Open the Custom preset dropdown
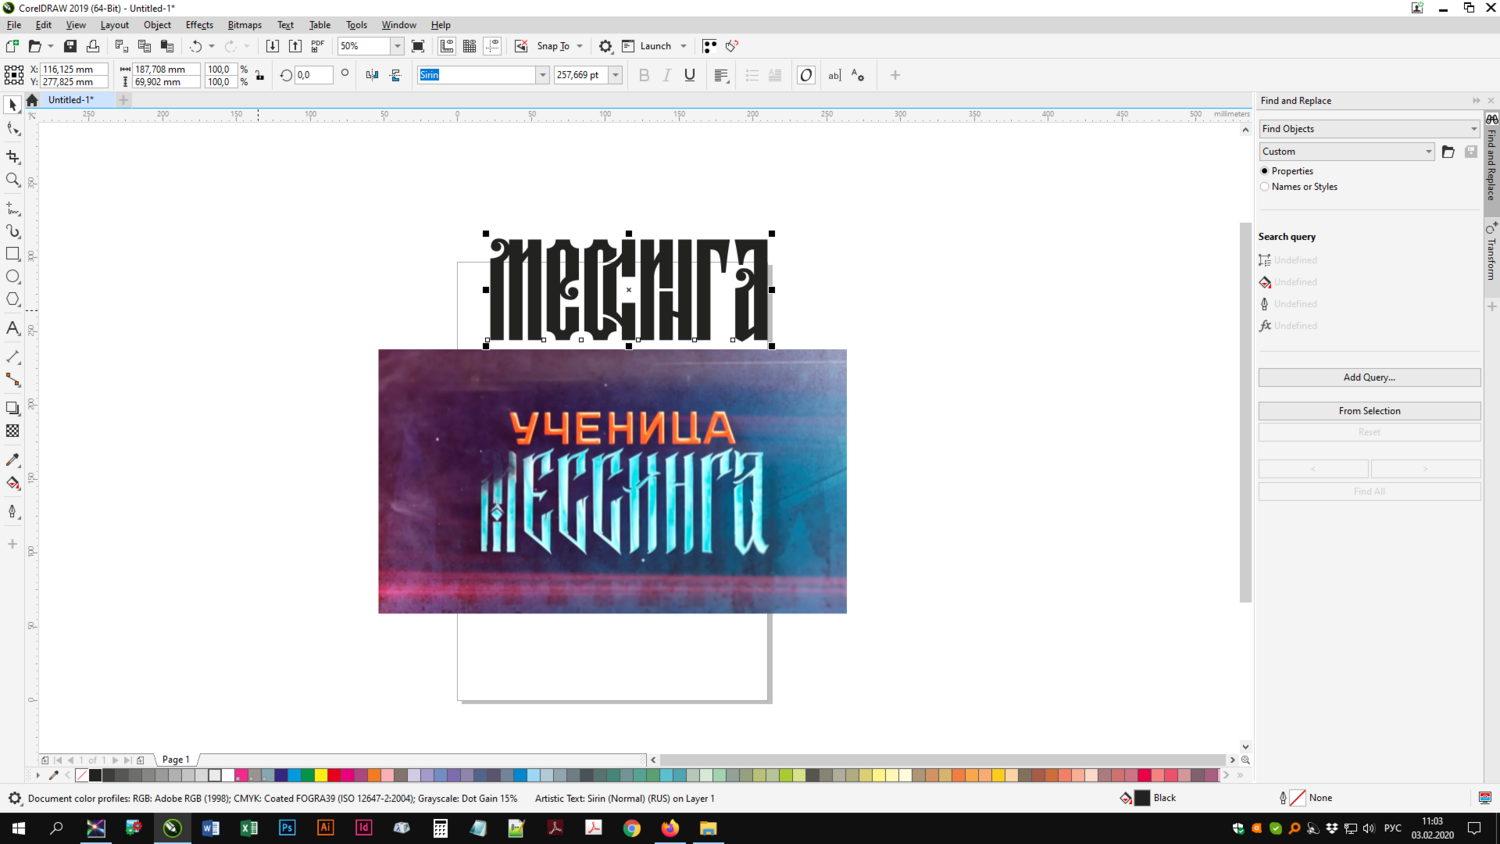Image resolution: width=1500 pixels, height=844 pixels. pos(1347,152)
